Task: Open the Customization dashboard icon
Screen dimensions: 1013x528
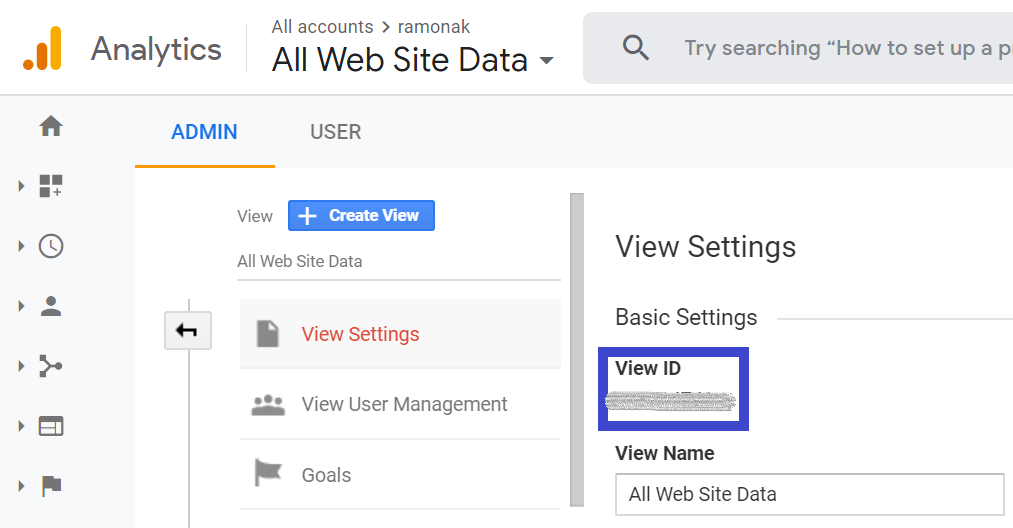Action: point(51,186)
